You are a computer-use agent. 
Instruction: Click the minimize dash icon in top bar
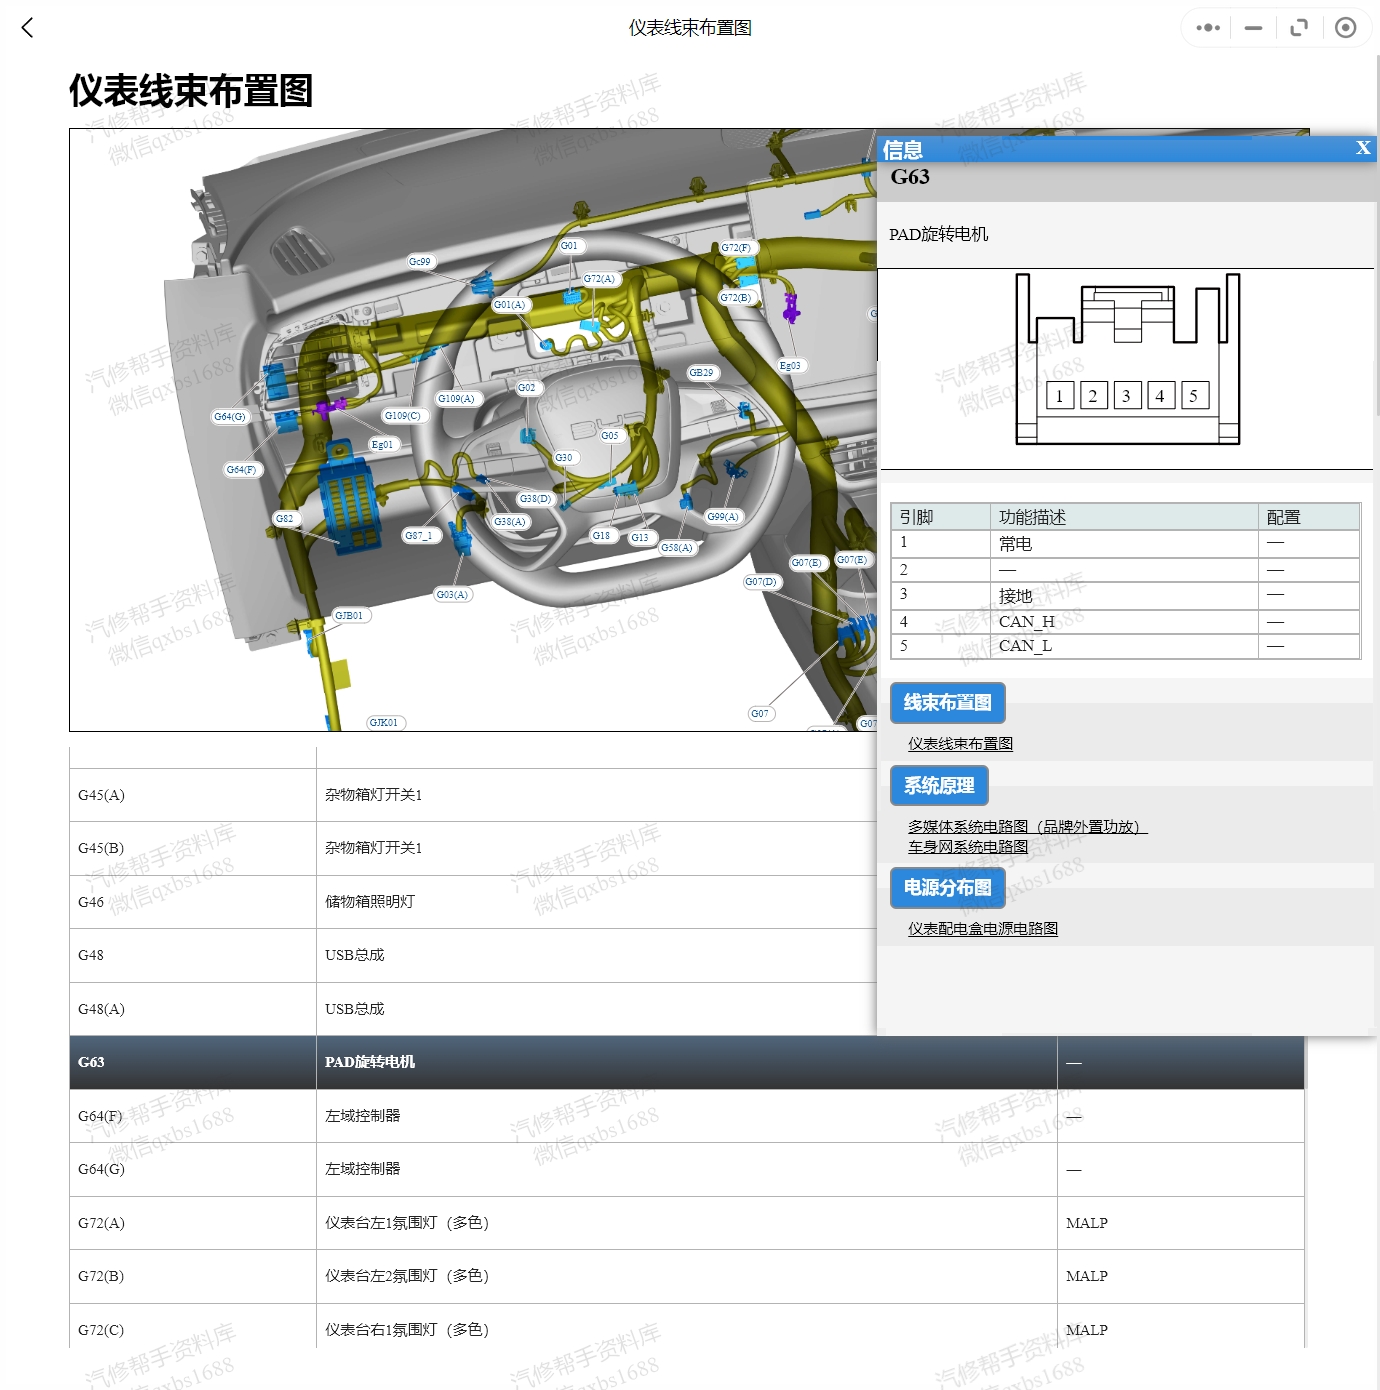click(x=1253, y=28)
